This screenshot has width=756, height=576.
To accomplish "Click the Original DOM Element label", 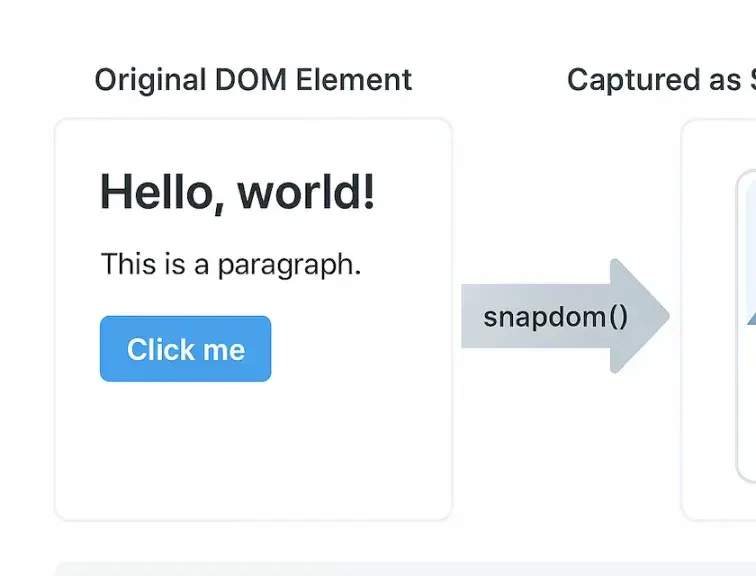I will tap(253, 80).
